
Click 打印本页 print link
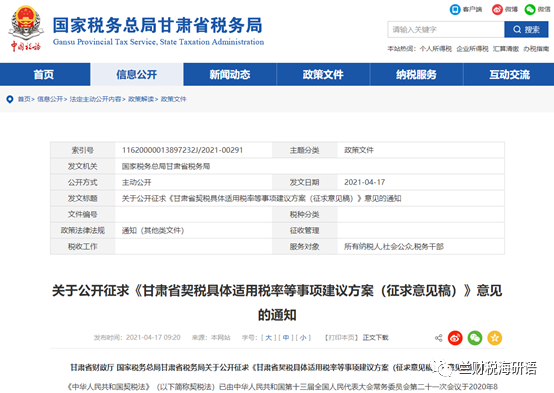click(x=341, y=338)
